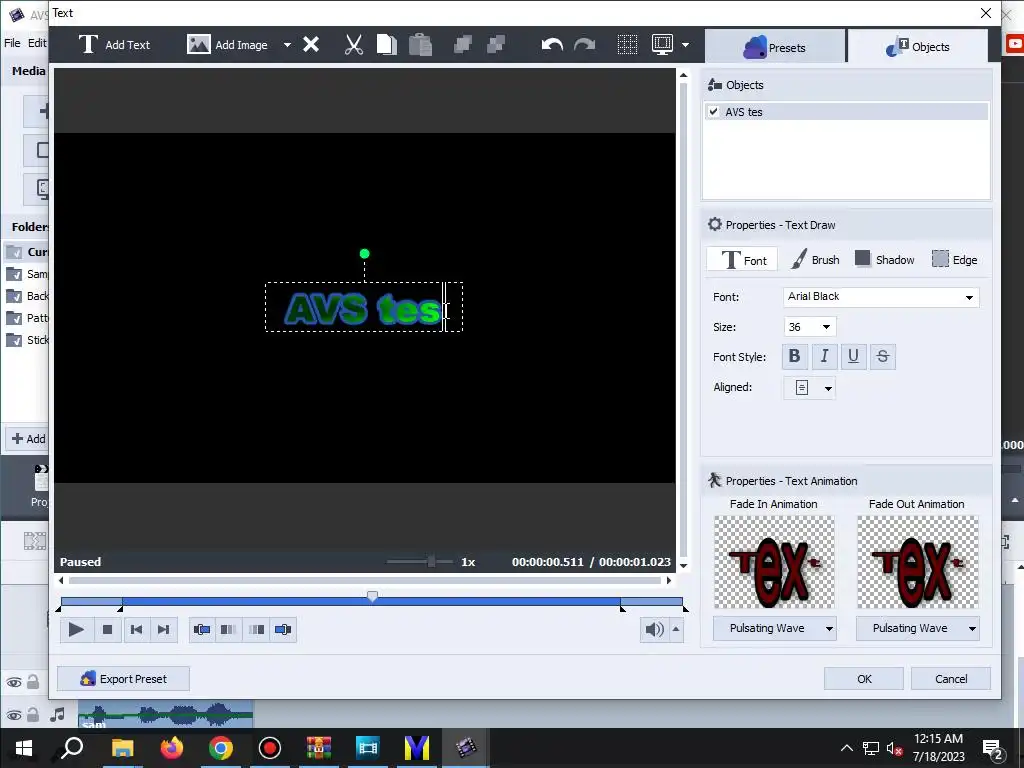Click the set fade-in start marker icon
The height and width of the screenshot is (768, 1024).
202,630
